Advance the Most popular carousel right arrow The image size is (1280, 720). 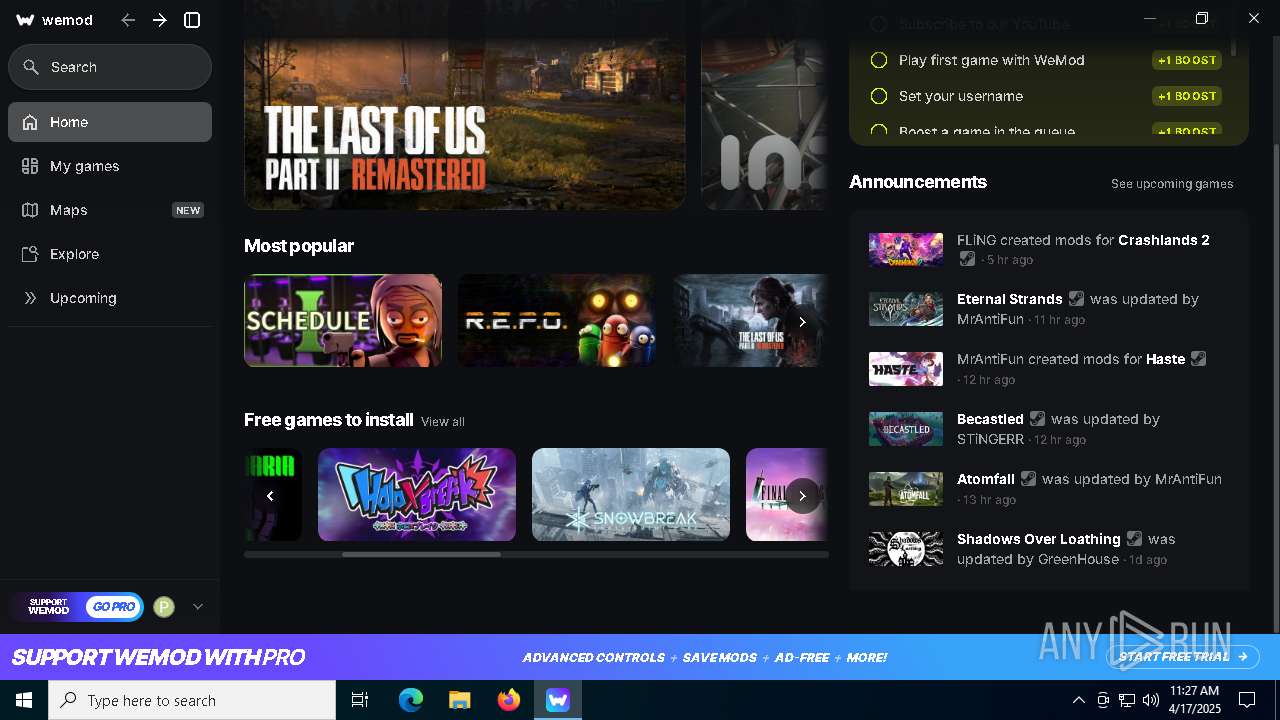pyautogui.click(x=802, y=322)
